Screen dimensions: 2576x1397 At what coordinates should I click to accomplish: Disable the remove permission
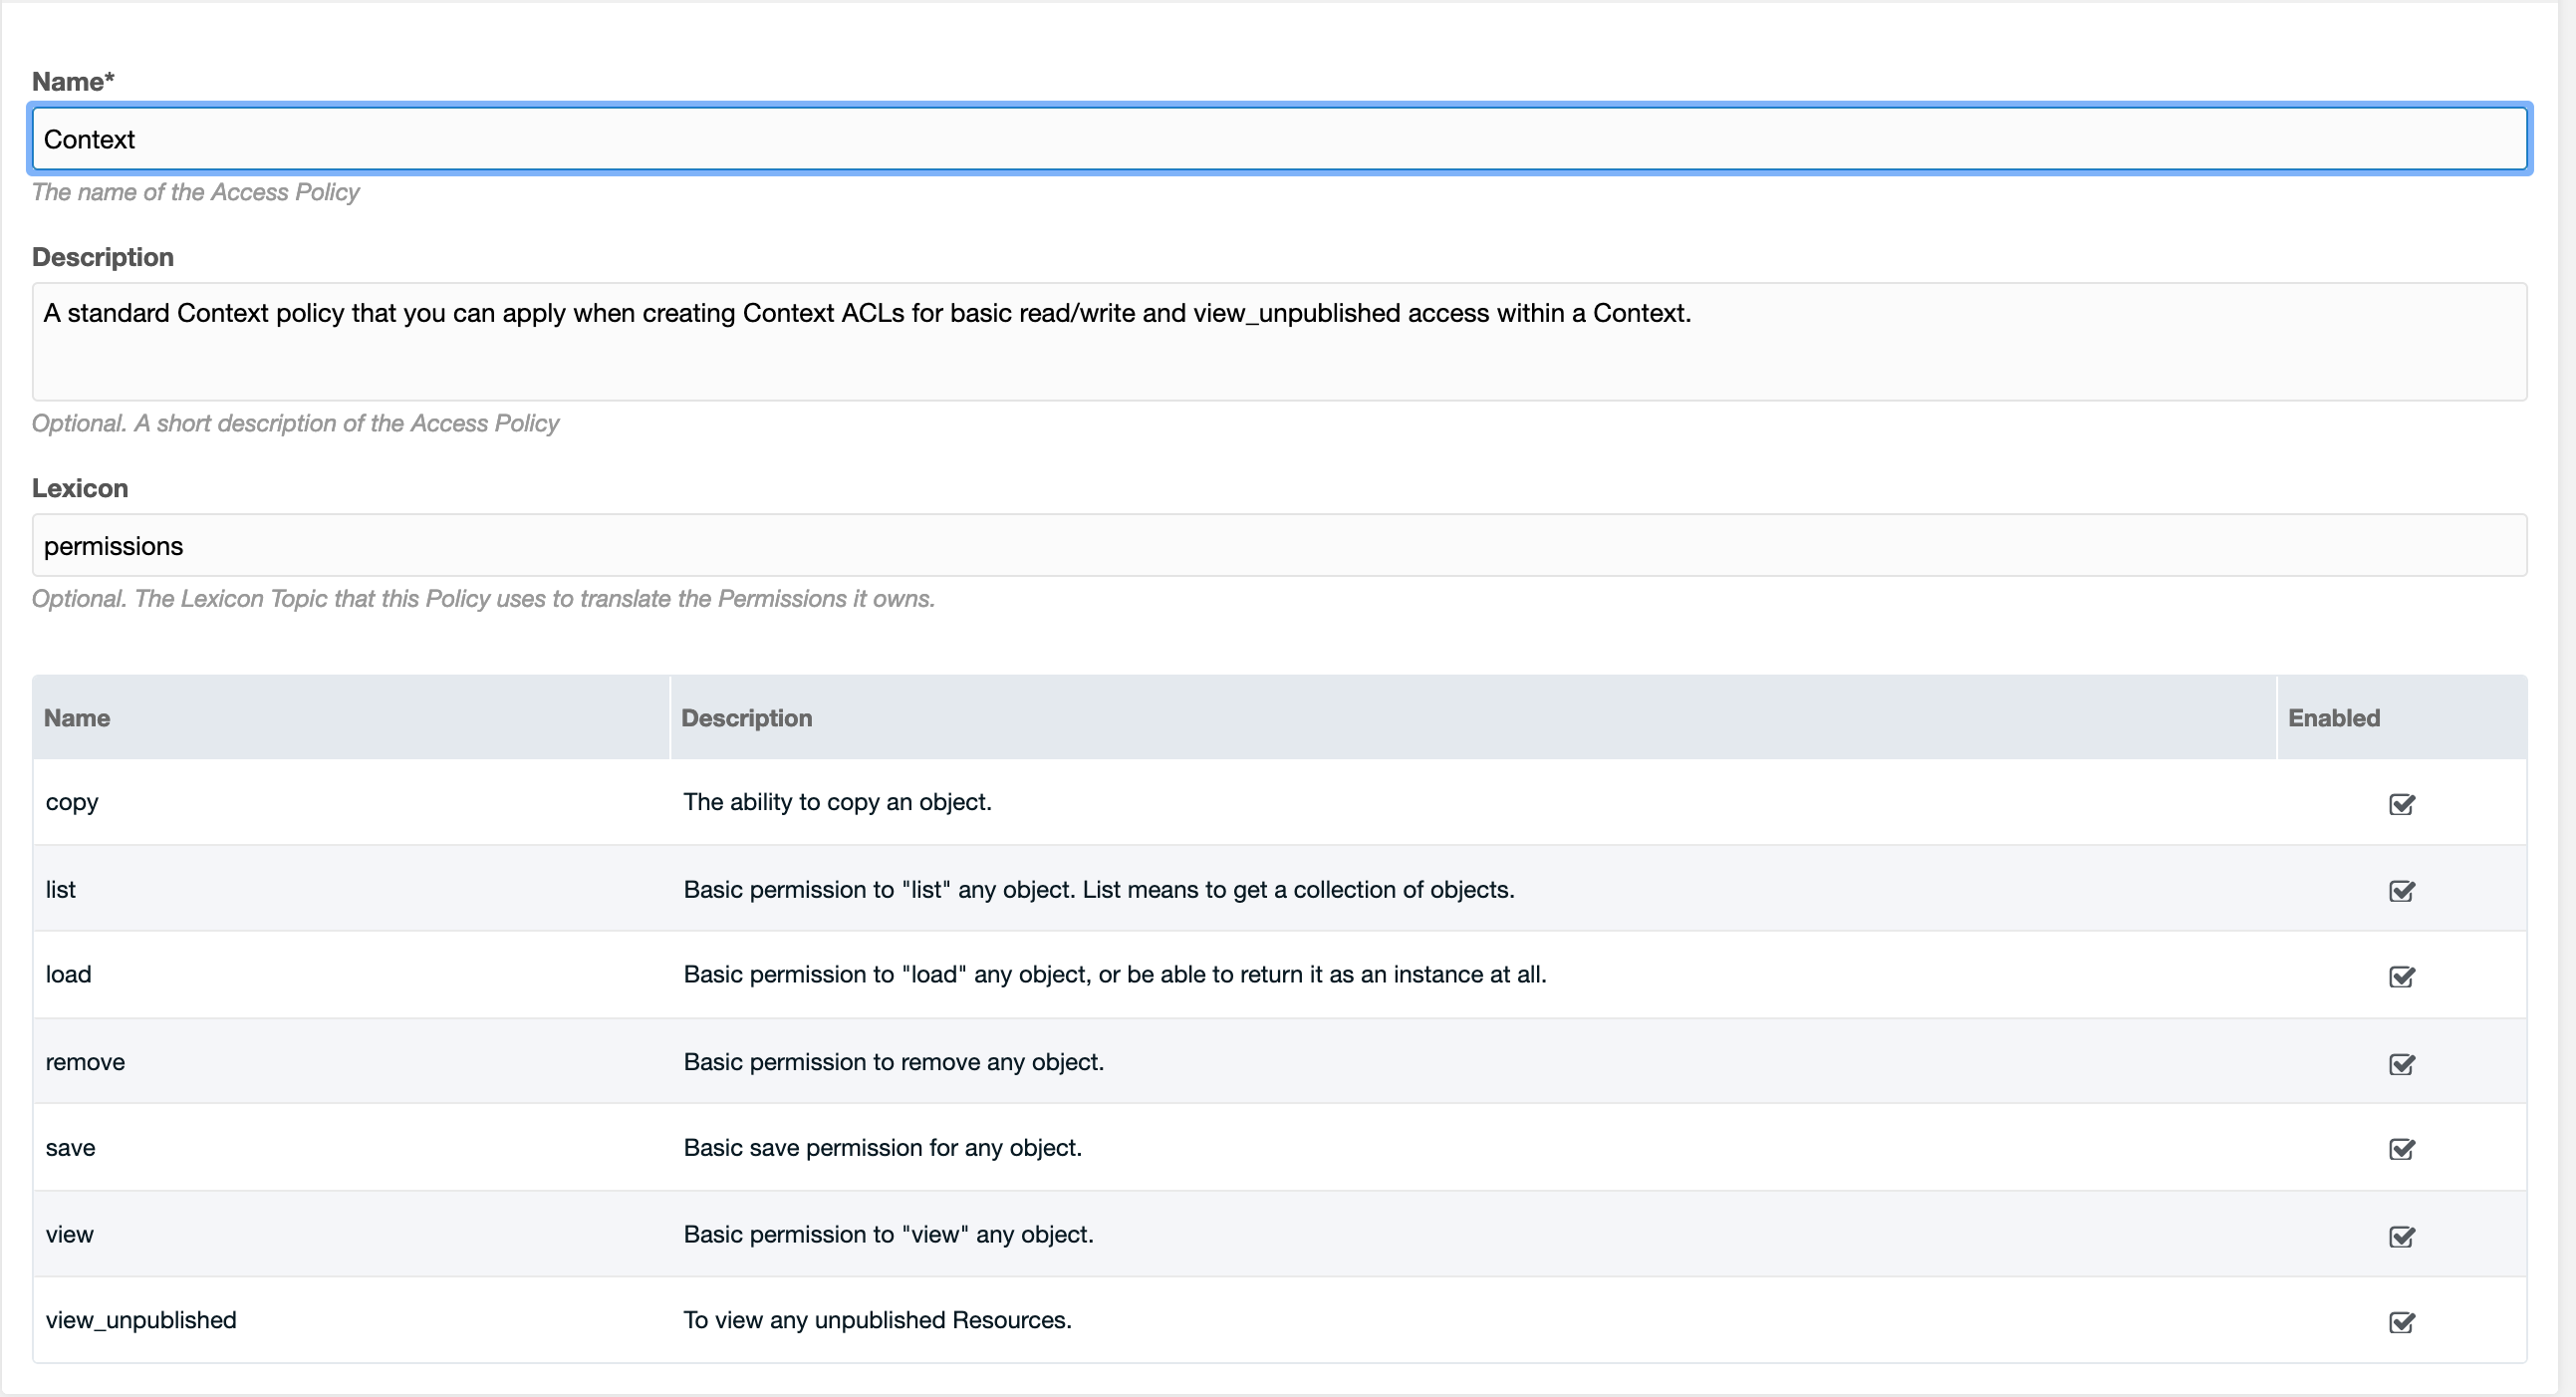pos(2403,1064)
